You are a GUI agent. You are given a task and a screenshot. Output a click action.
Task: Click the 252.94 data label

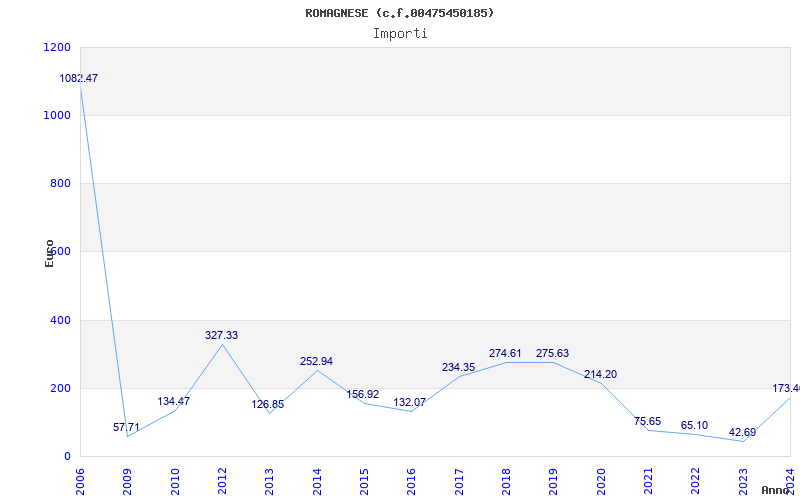click(x=316, y=362)
